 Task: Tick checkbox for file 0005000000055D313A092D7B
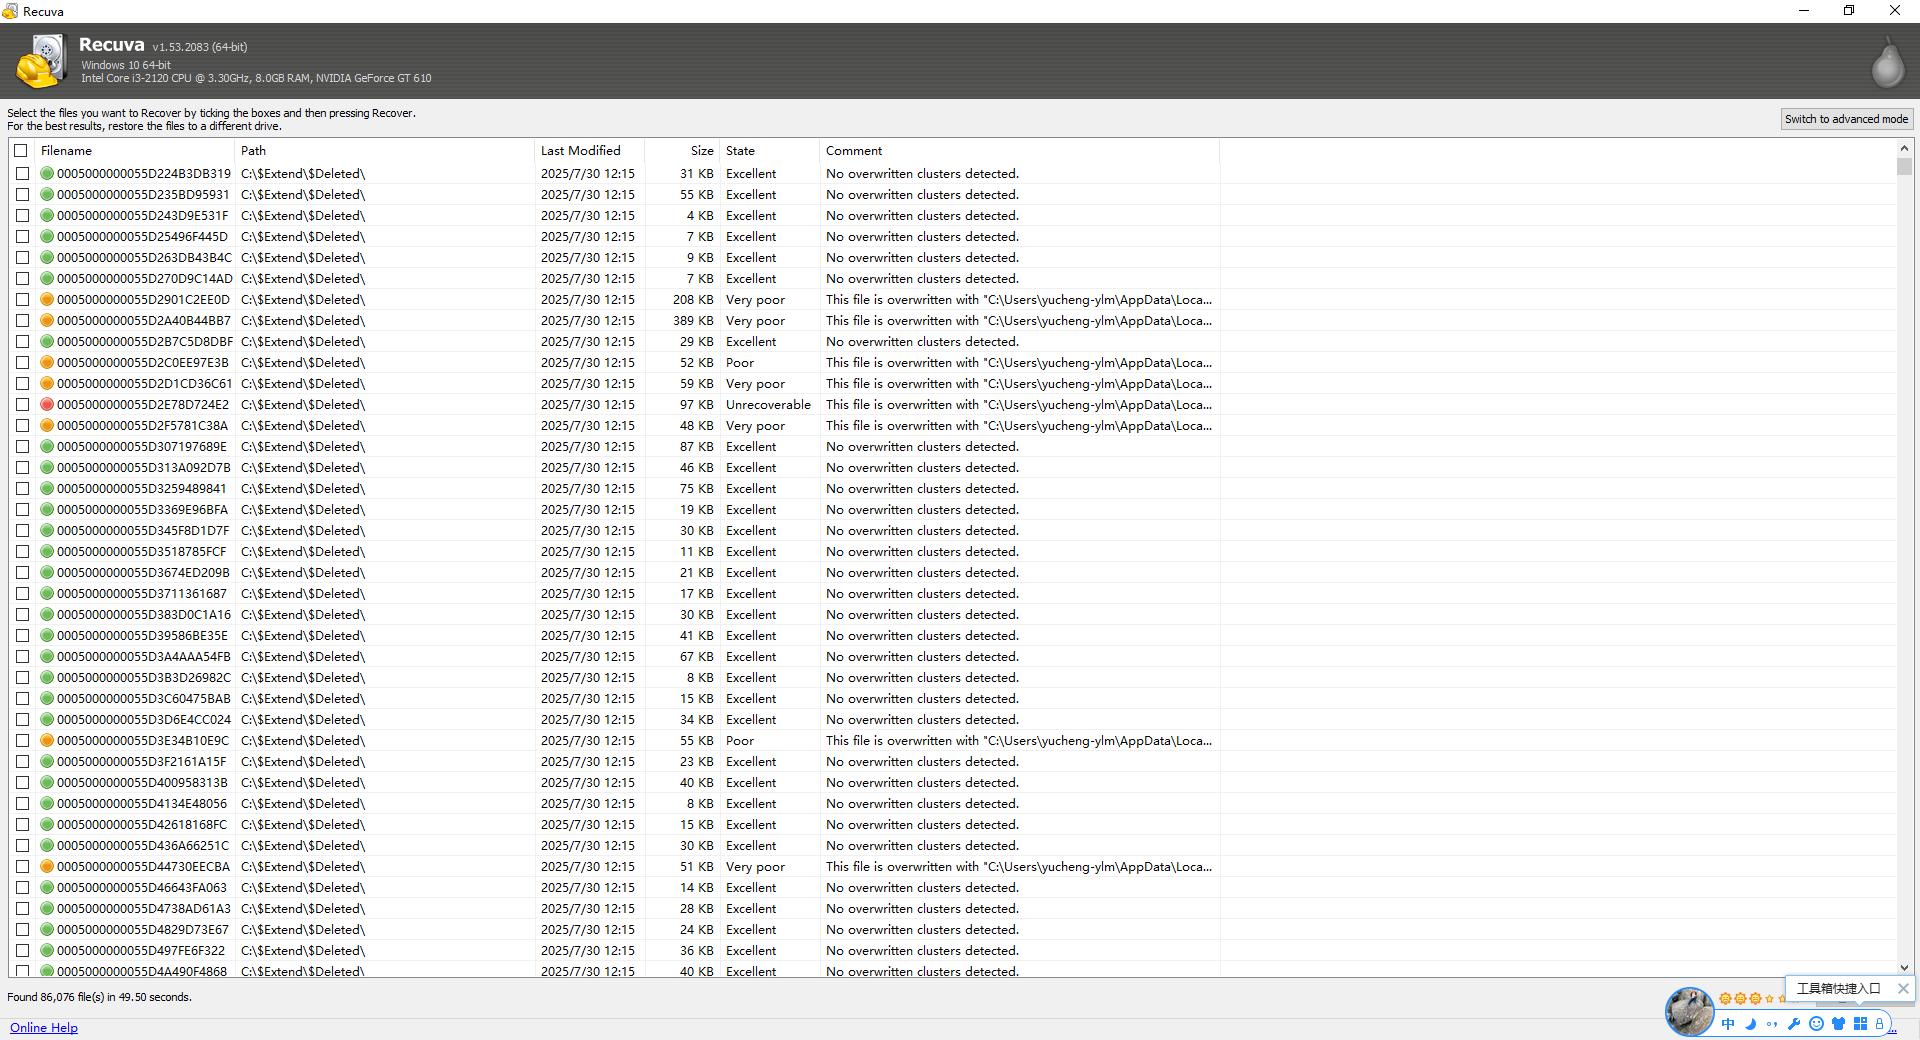(22, 467)
